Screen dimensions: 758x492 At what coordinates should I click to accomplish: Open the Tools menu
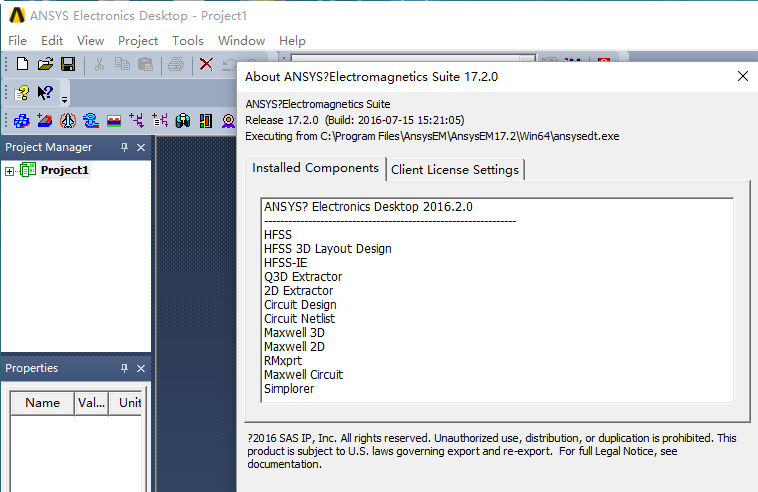pyautogui.click(x=188, y=41)
